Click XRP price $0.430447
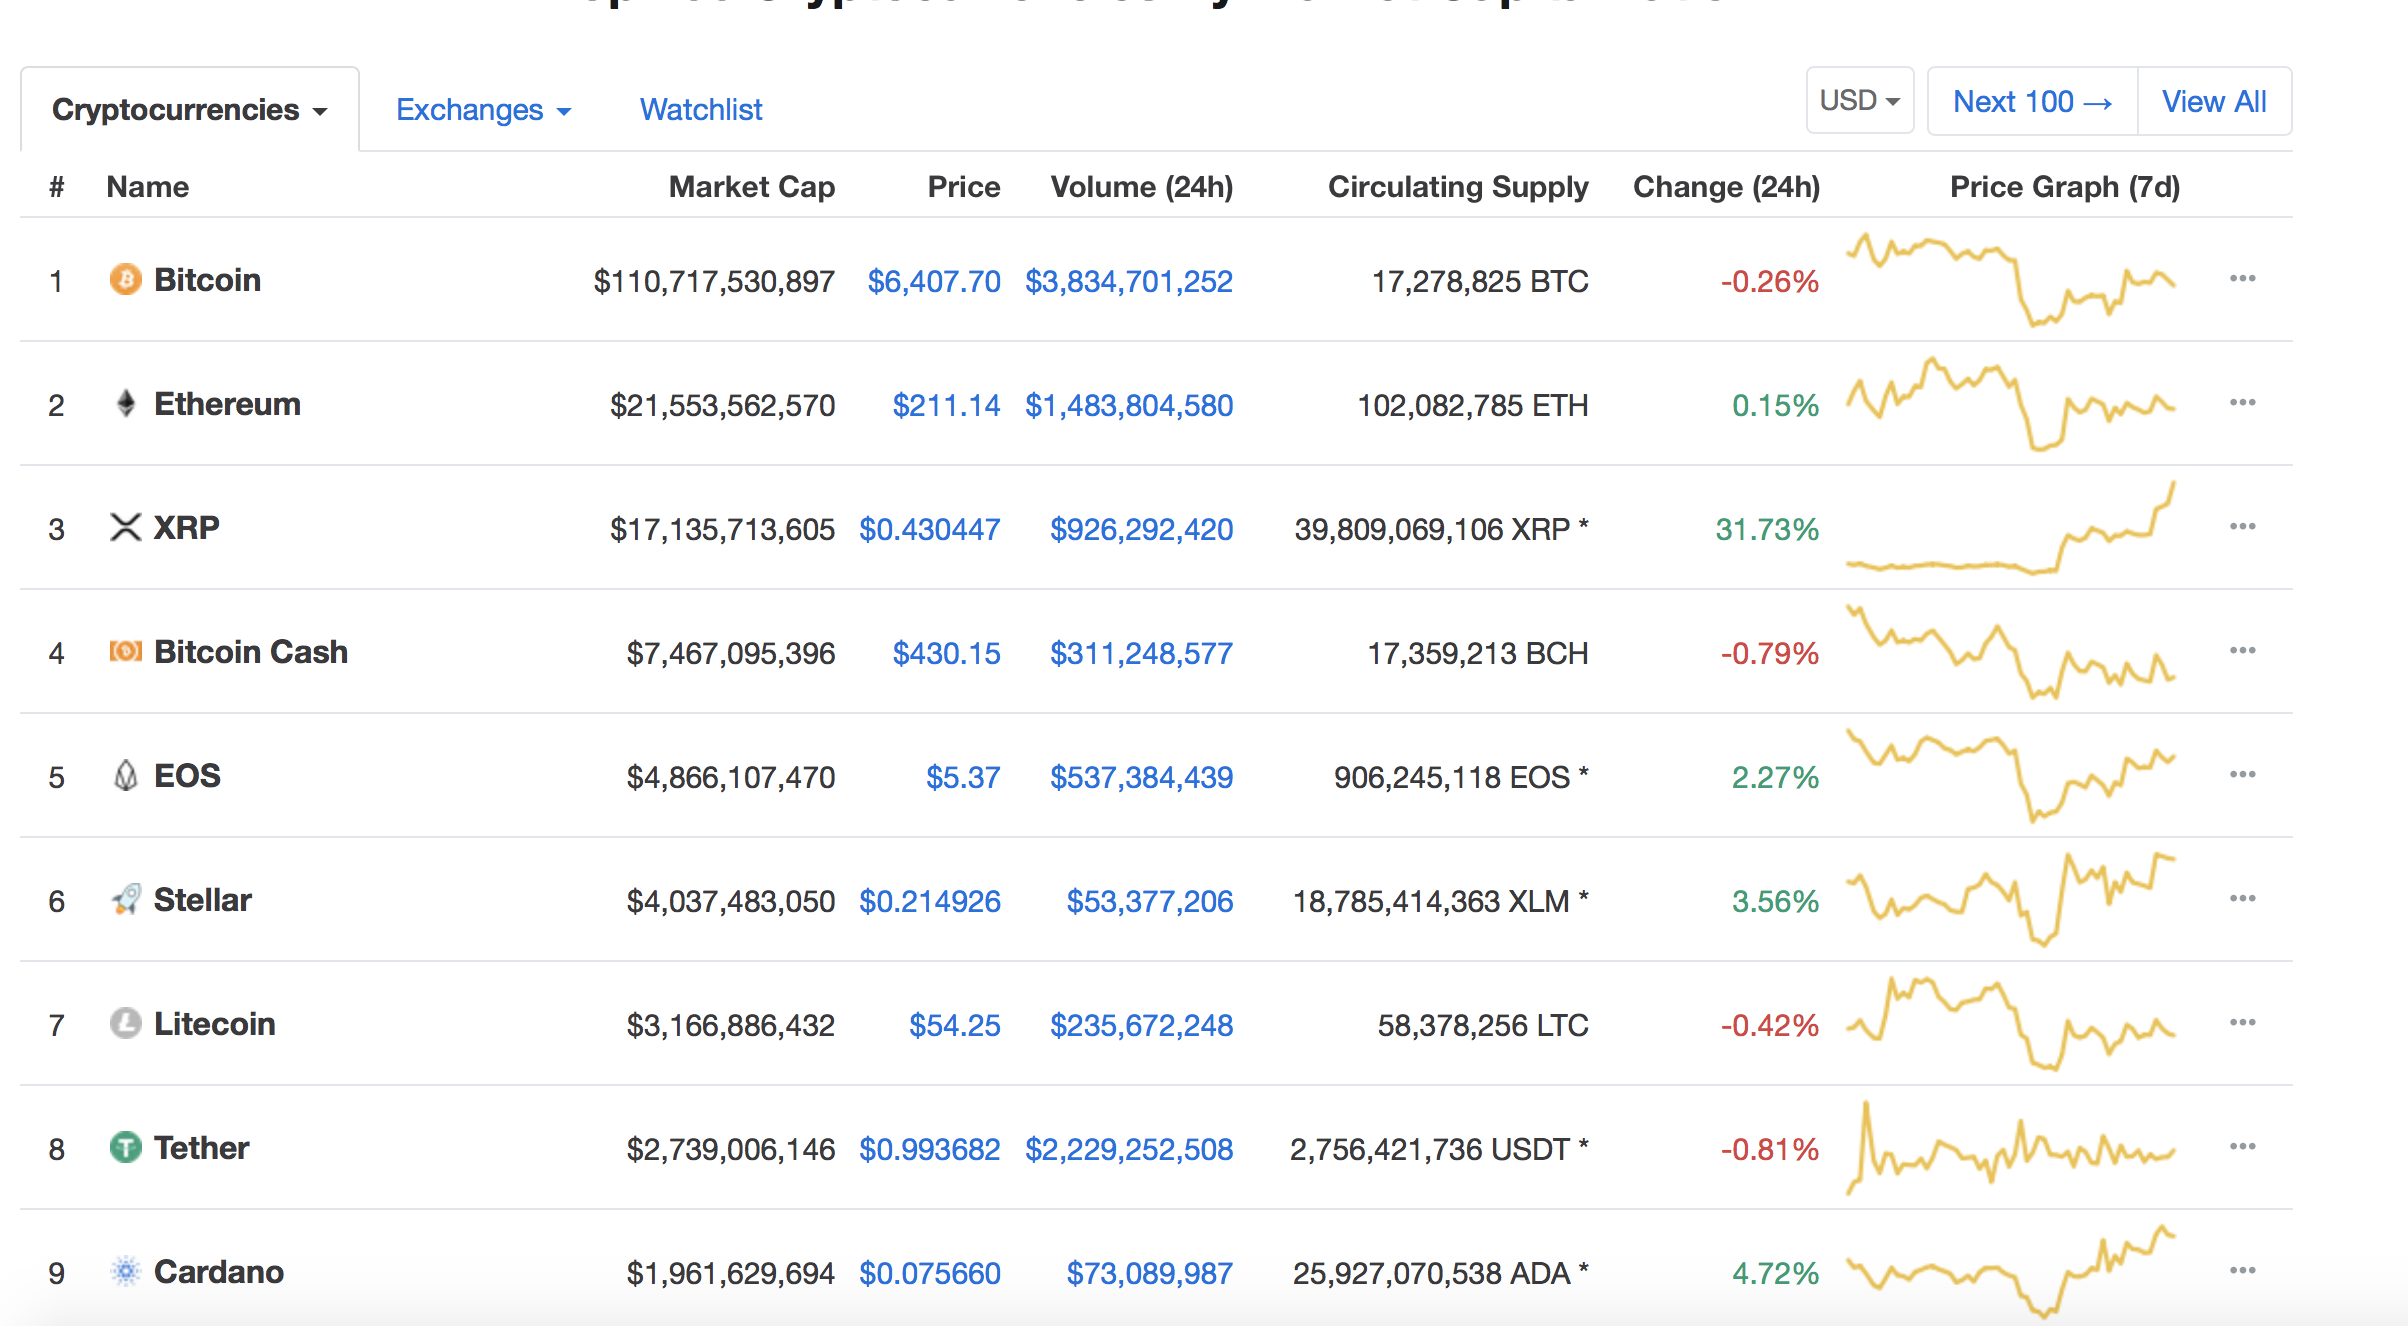This screenshot has width=2408, height=1326. pyautogui.click(x=930, y=529)
